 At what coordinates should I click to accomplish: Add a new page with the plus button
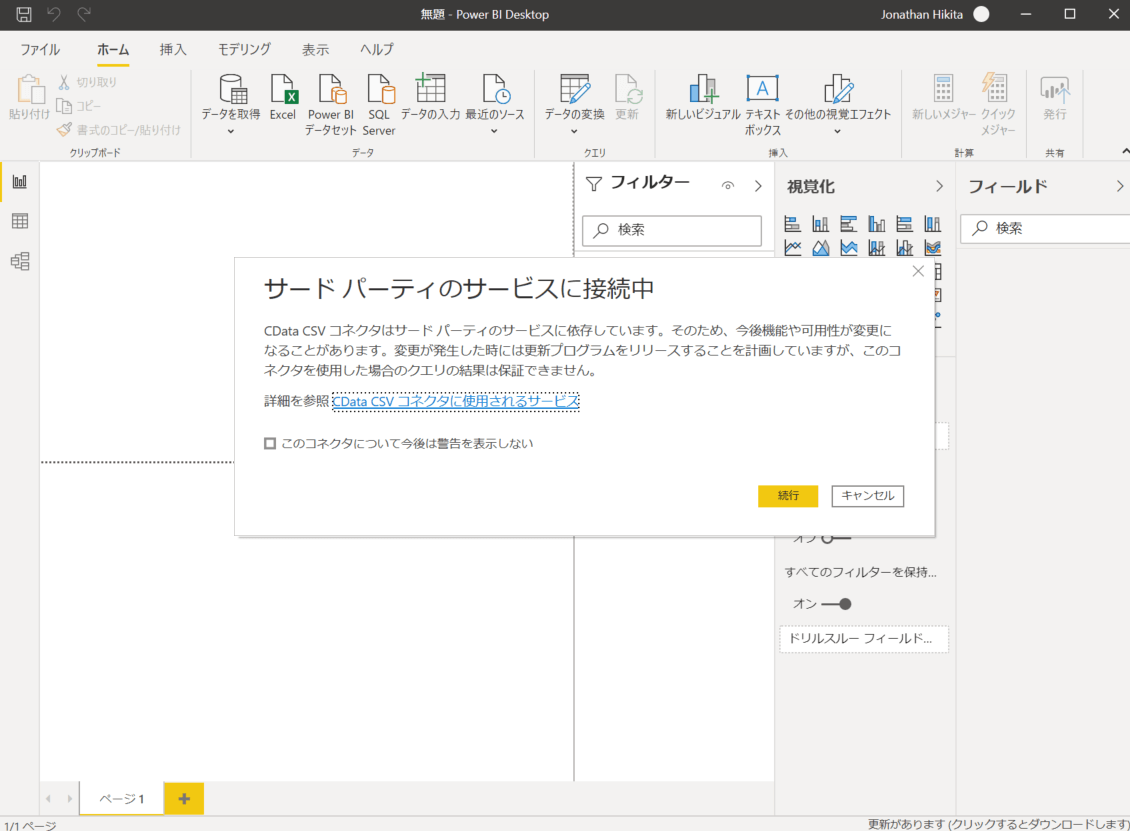[x=184, y=799]
